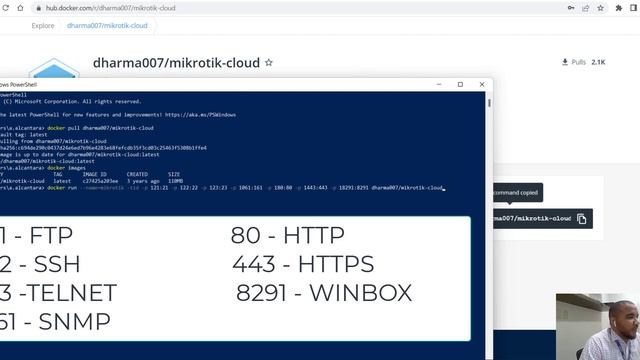Click the FTP port label
This screenshot has height=360, width=640.
coord(36,236)
